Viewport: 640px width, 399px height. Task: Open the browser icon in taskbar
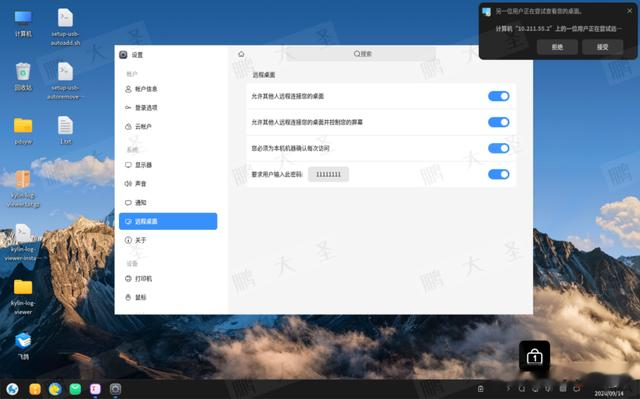pos(55,389)
